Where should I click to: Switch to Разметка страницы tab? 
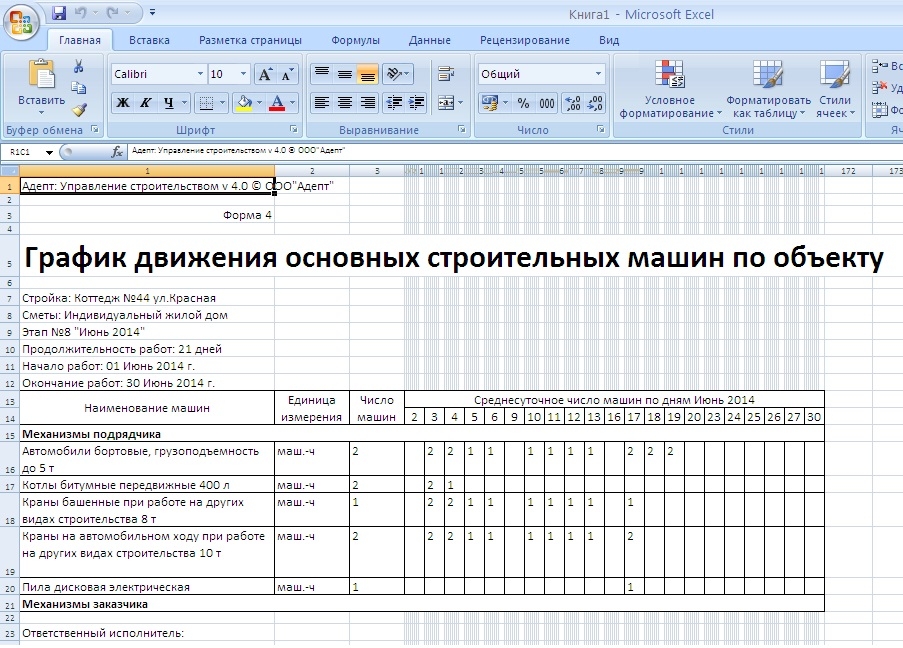(x=250, y=40)
